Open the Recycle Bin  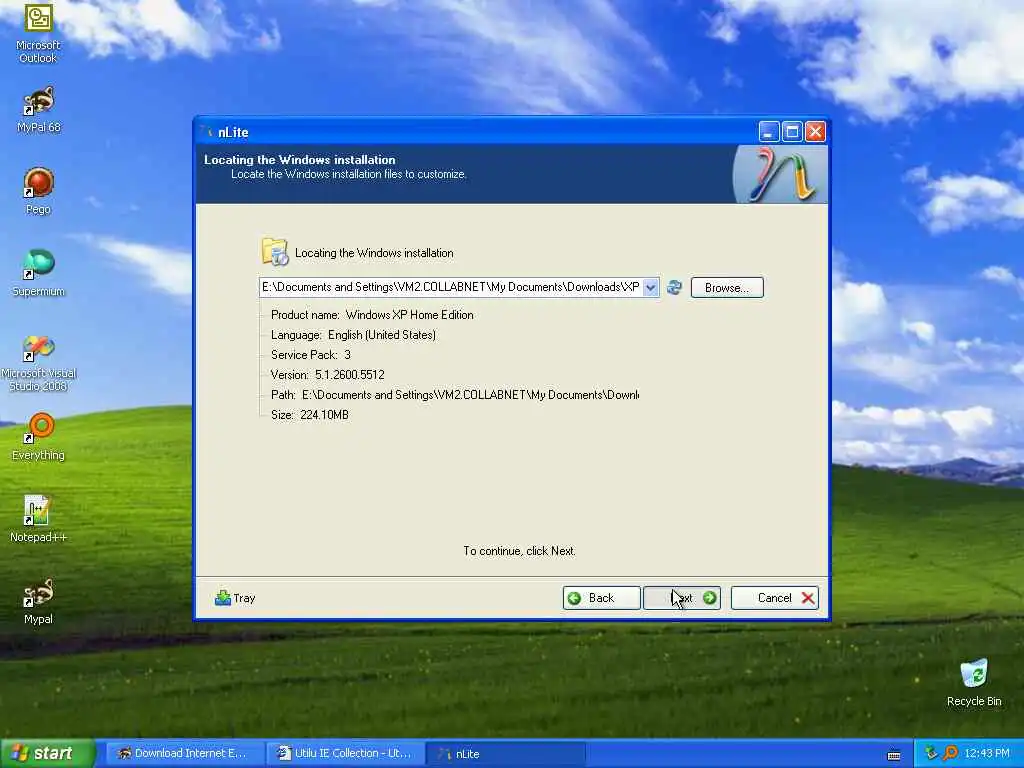[x=974, y=683]
